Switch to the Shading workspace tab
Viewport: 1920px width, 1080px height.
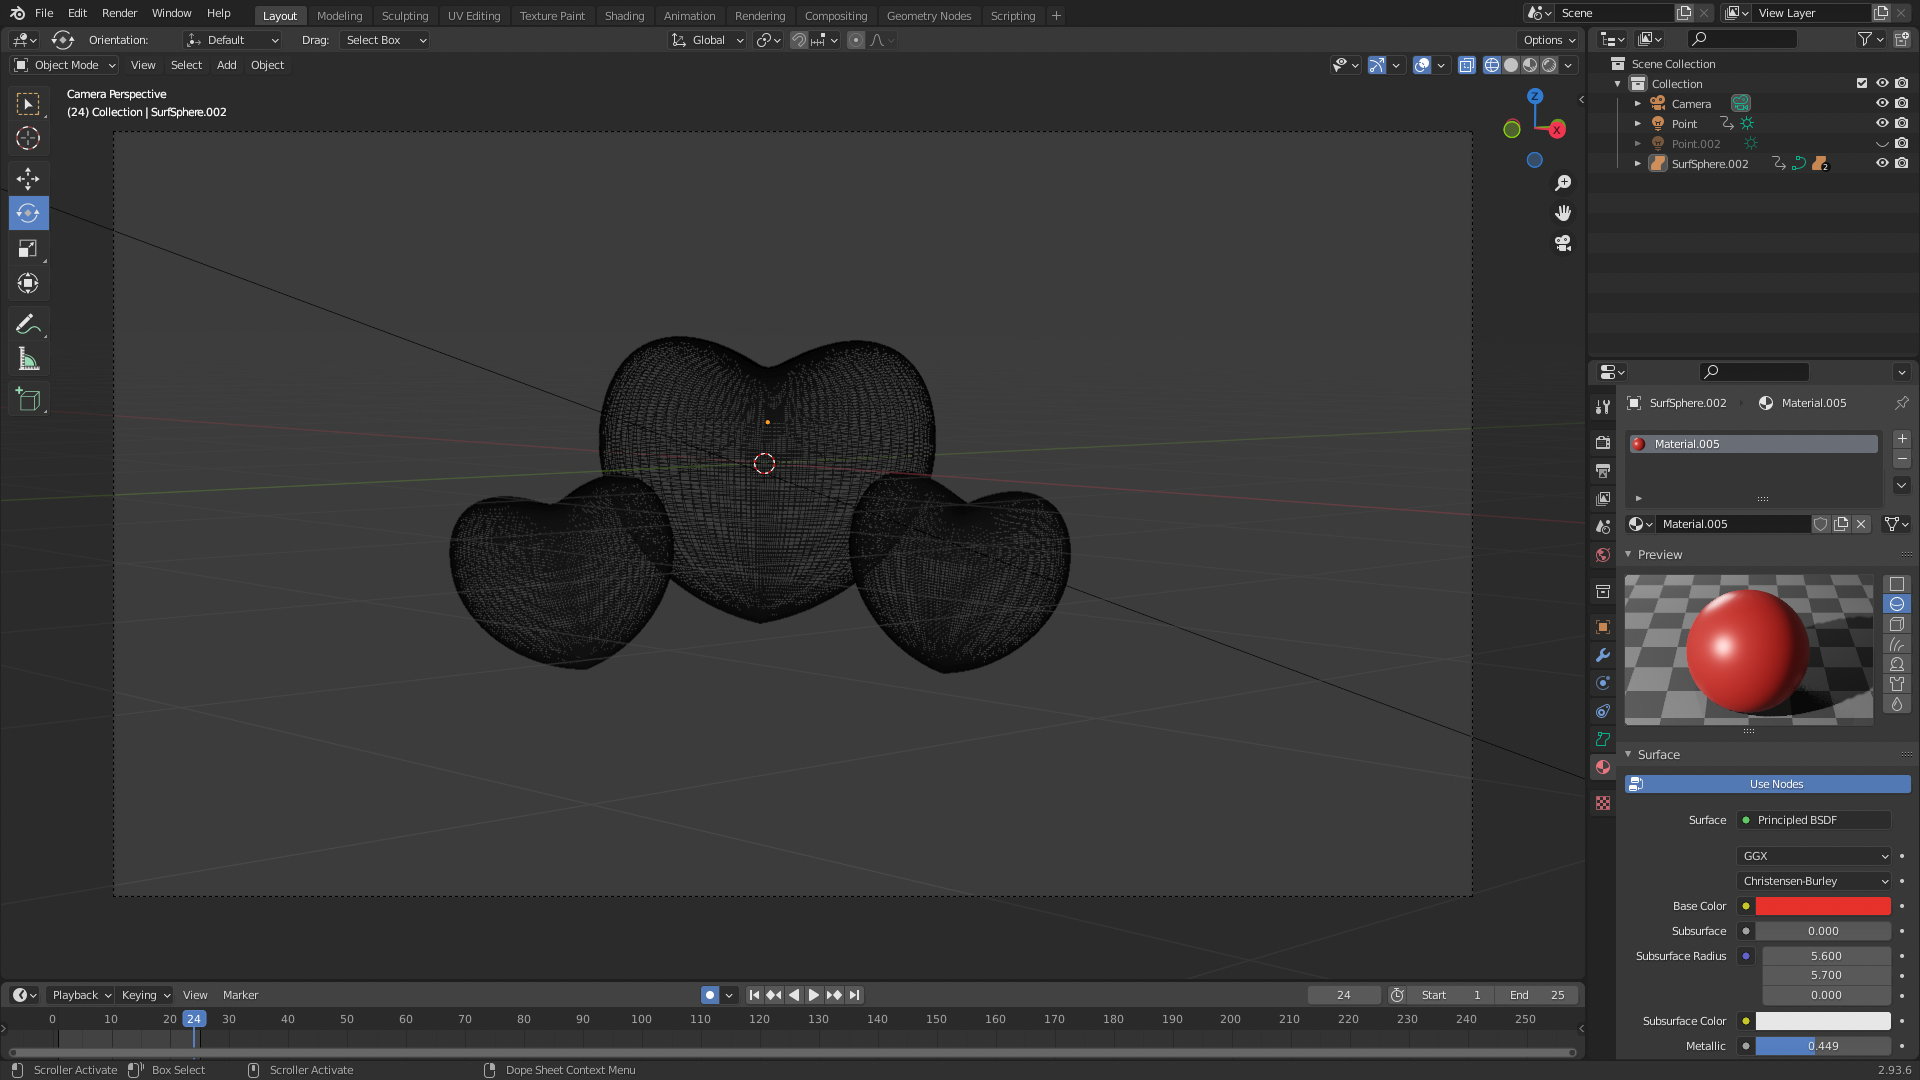pos(624,16)
